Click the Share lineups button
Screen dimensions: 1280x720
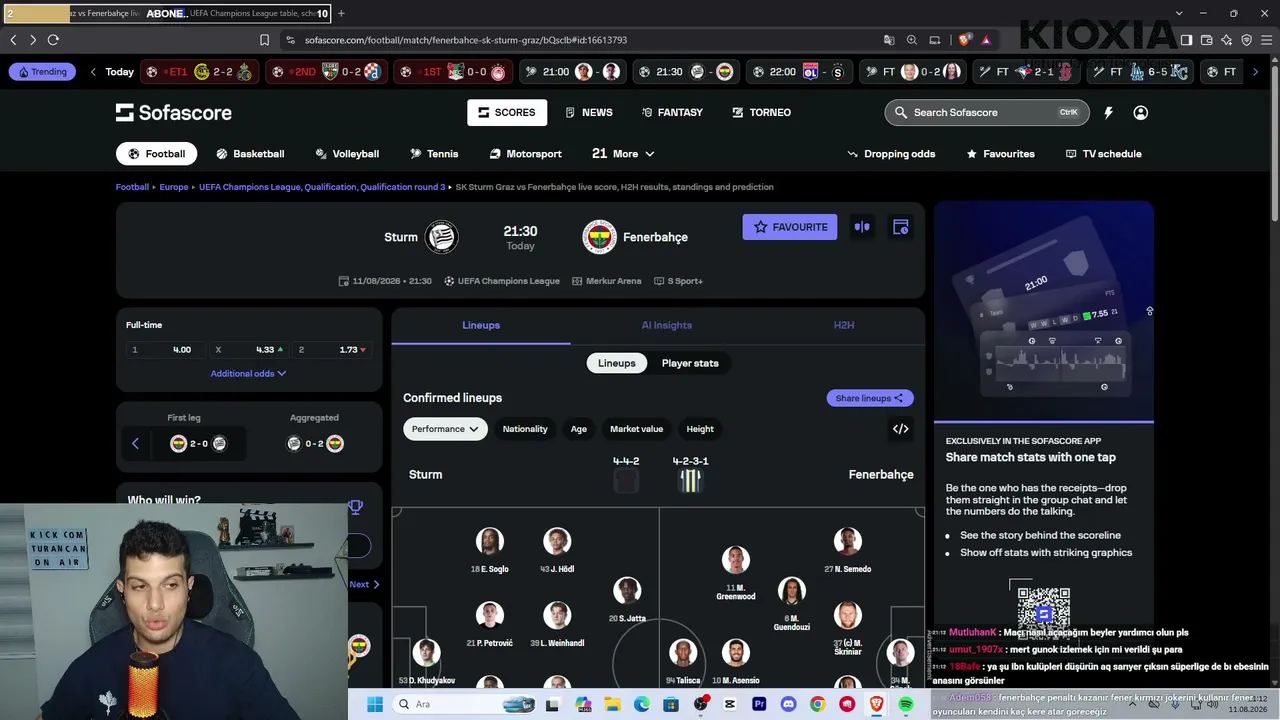tap(870, 398)
